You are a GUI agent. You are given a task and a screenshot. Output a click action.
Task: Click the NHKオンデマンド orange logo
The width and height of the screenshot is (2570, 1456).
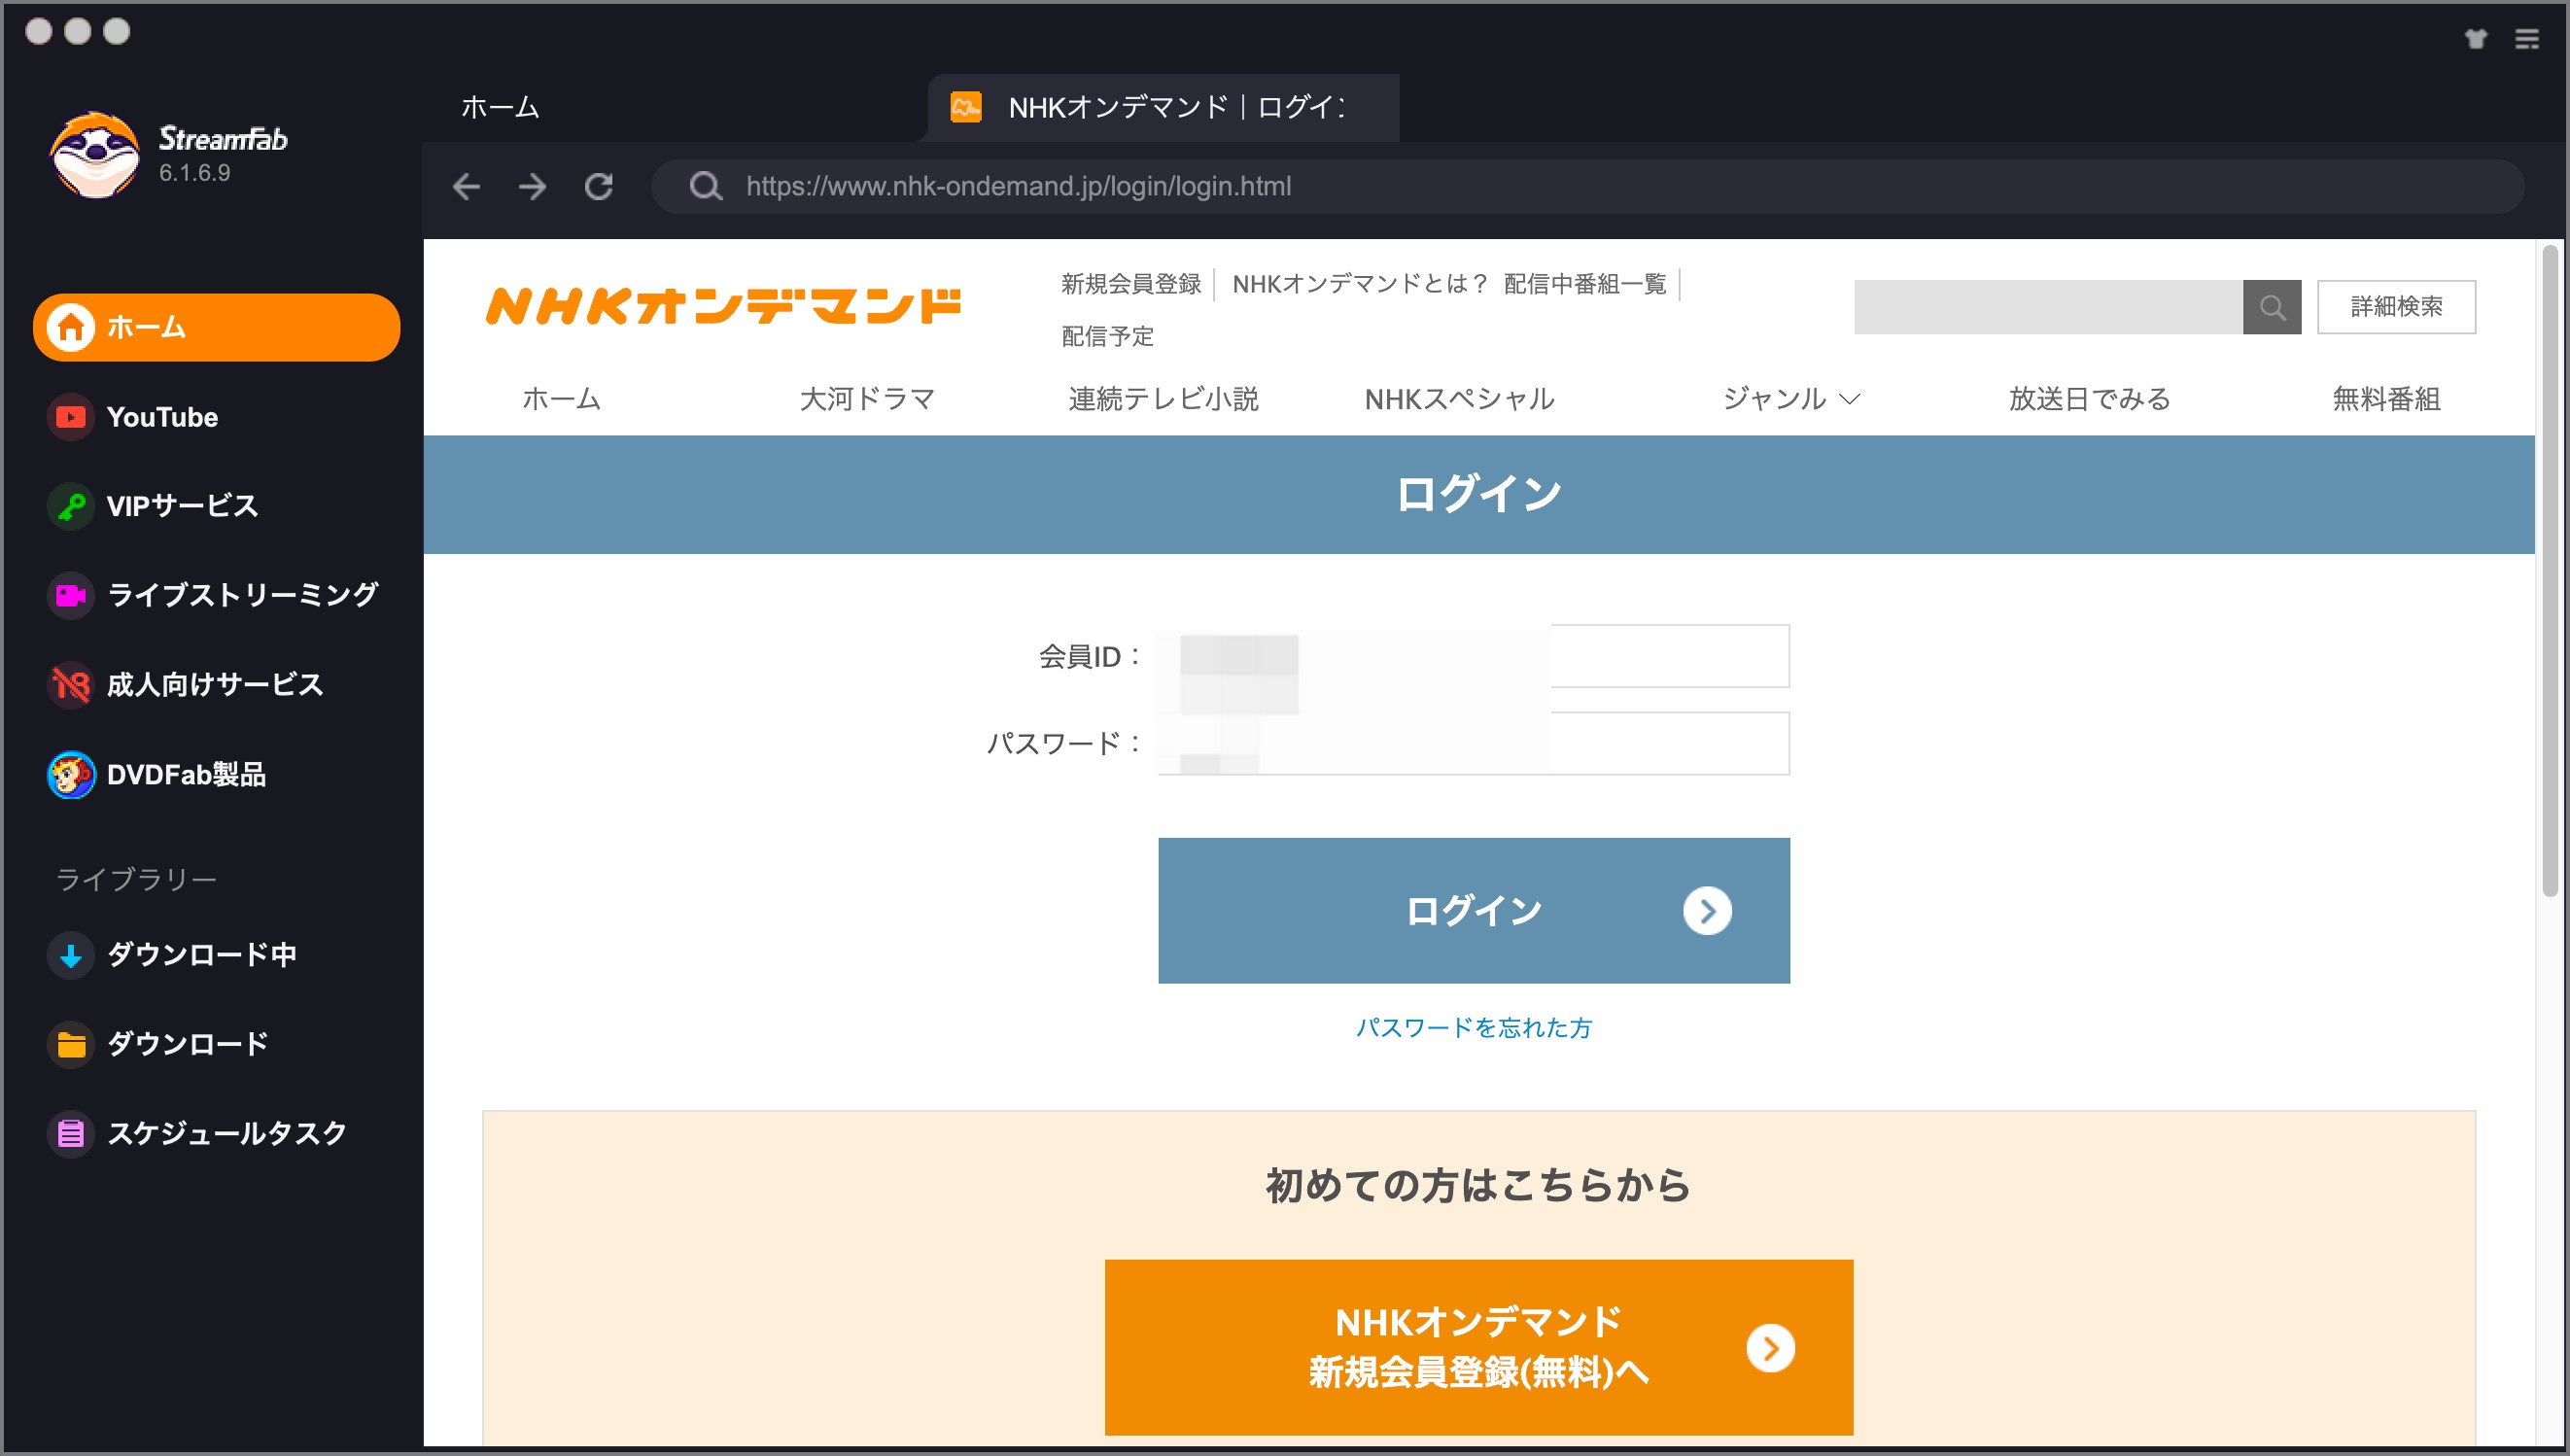[723, 307]
